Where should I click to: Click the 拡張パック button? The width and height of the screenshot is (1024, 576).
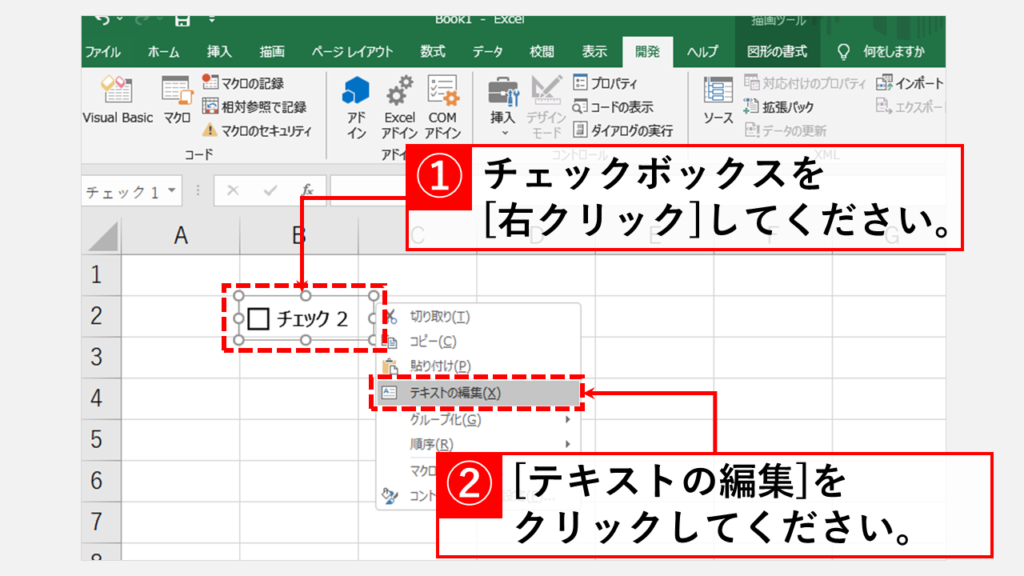[778, 107]
